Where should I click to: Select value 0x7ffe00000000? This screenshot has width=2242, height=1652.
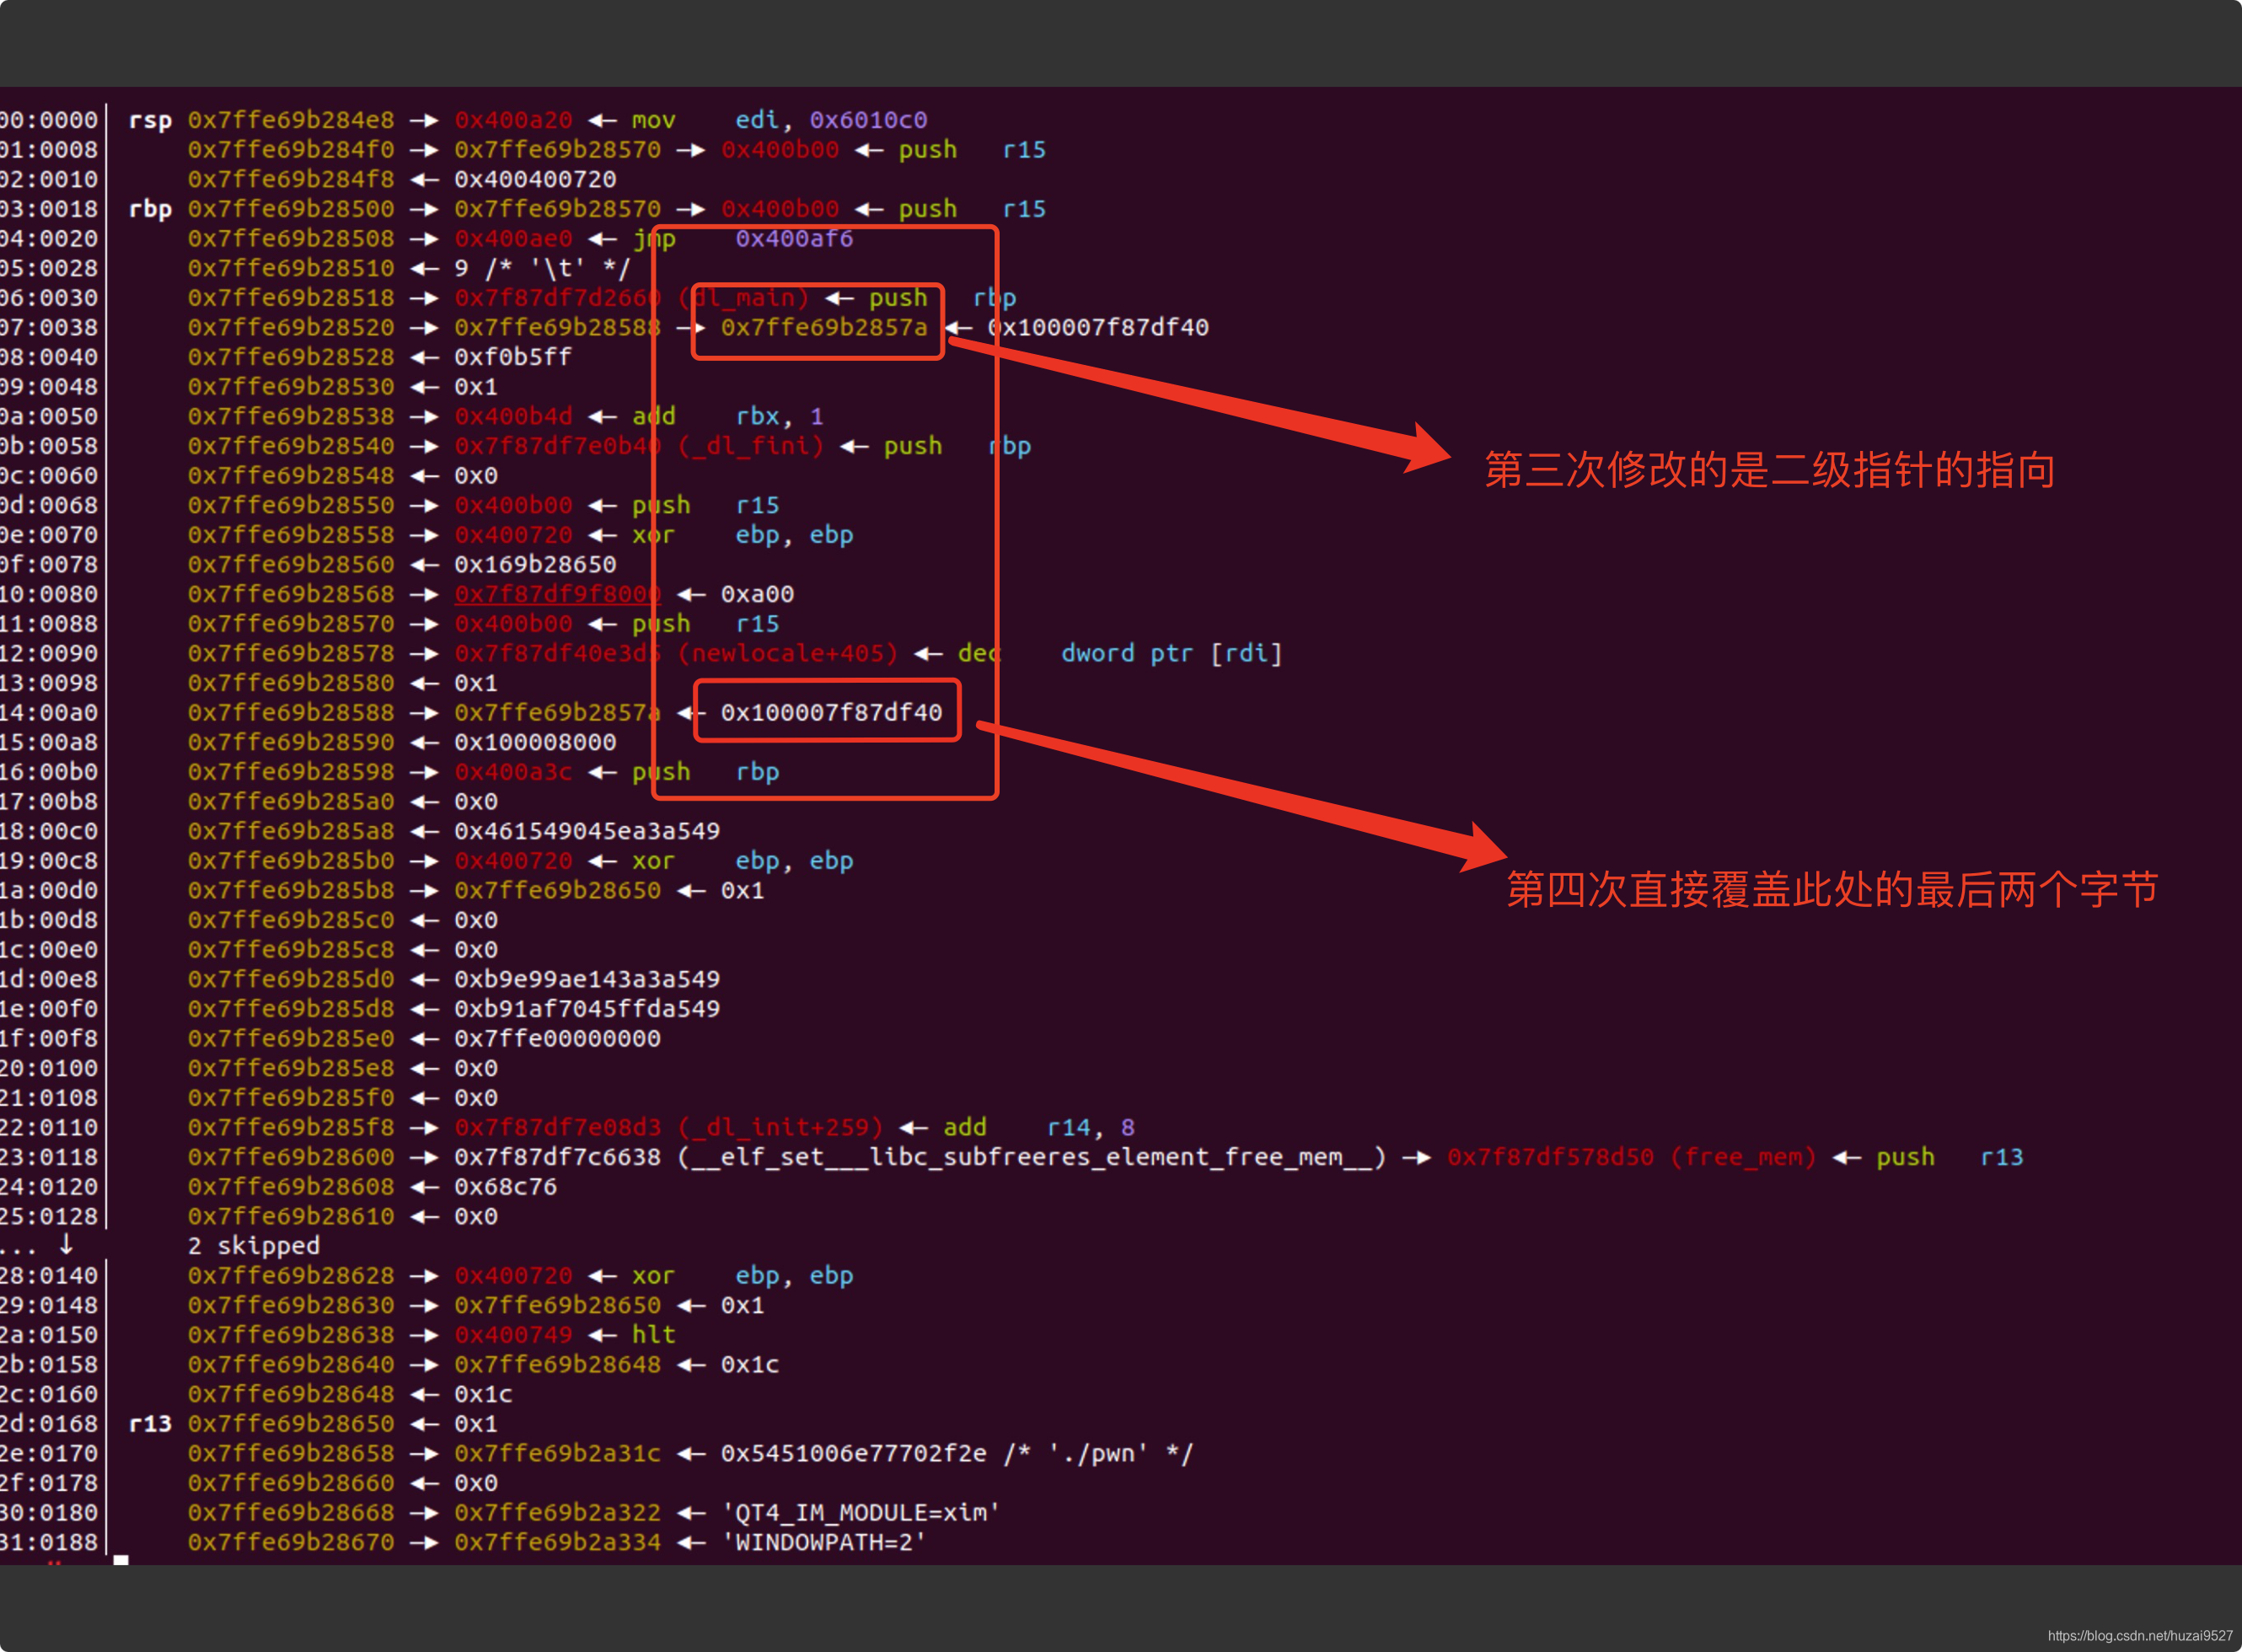point(557,1038)
